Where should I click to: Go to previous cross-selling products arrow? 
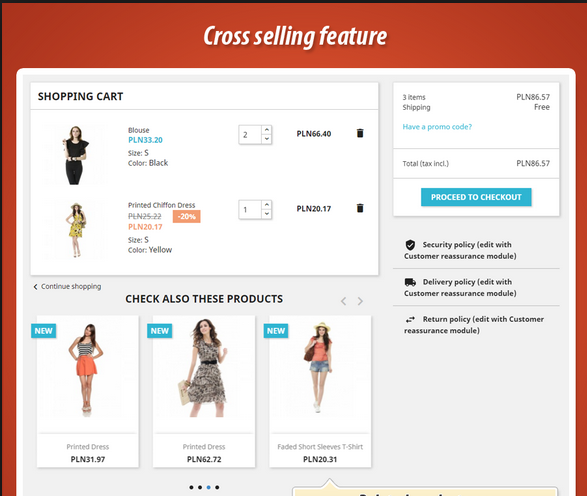tap(343, 301)
